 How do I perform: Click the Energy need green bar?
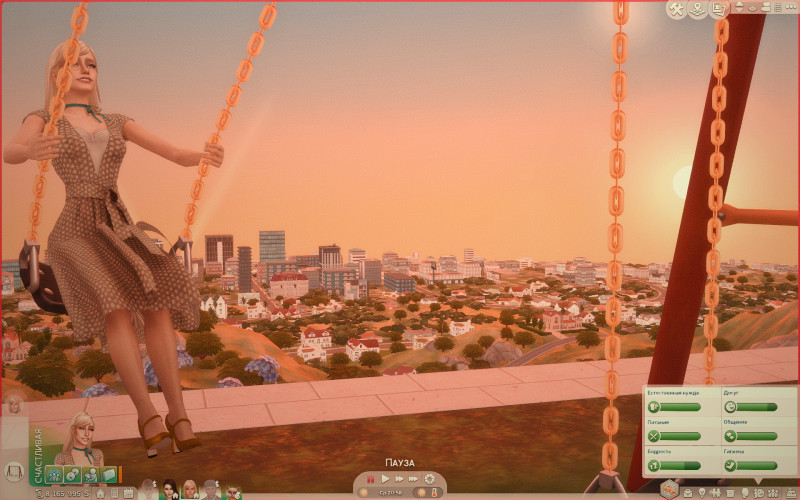pyautogui.click(x=681, y=465)
